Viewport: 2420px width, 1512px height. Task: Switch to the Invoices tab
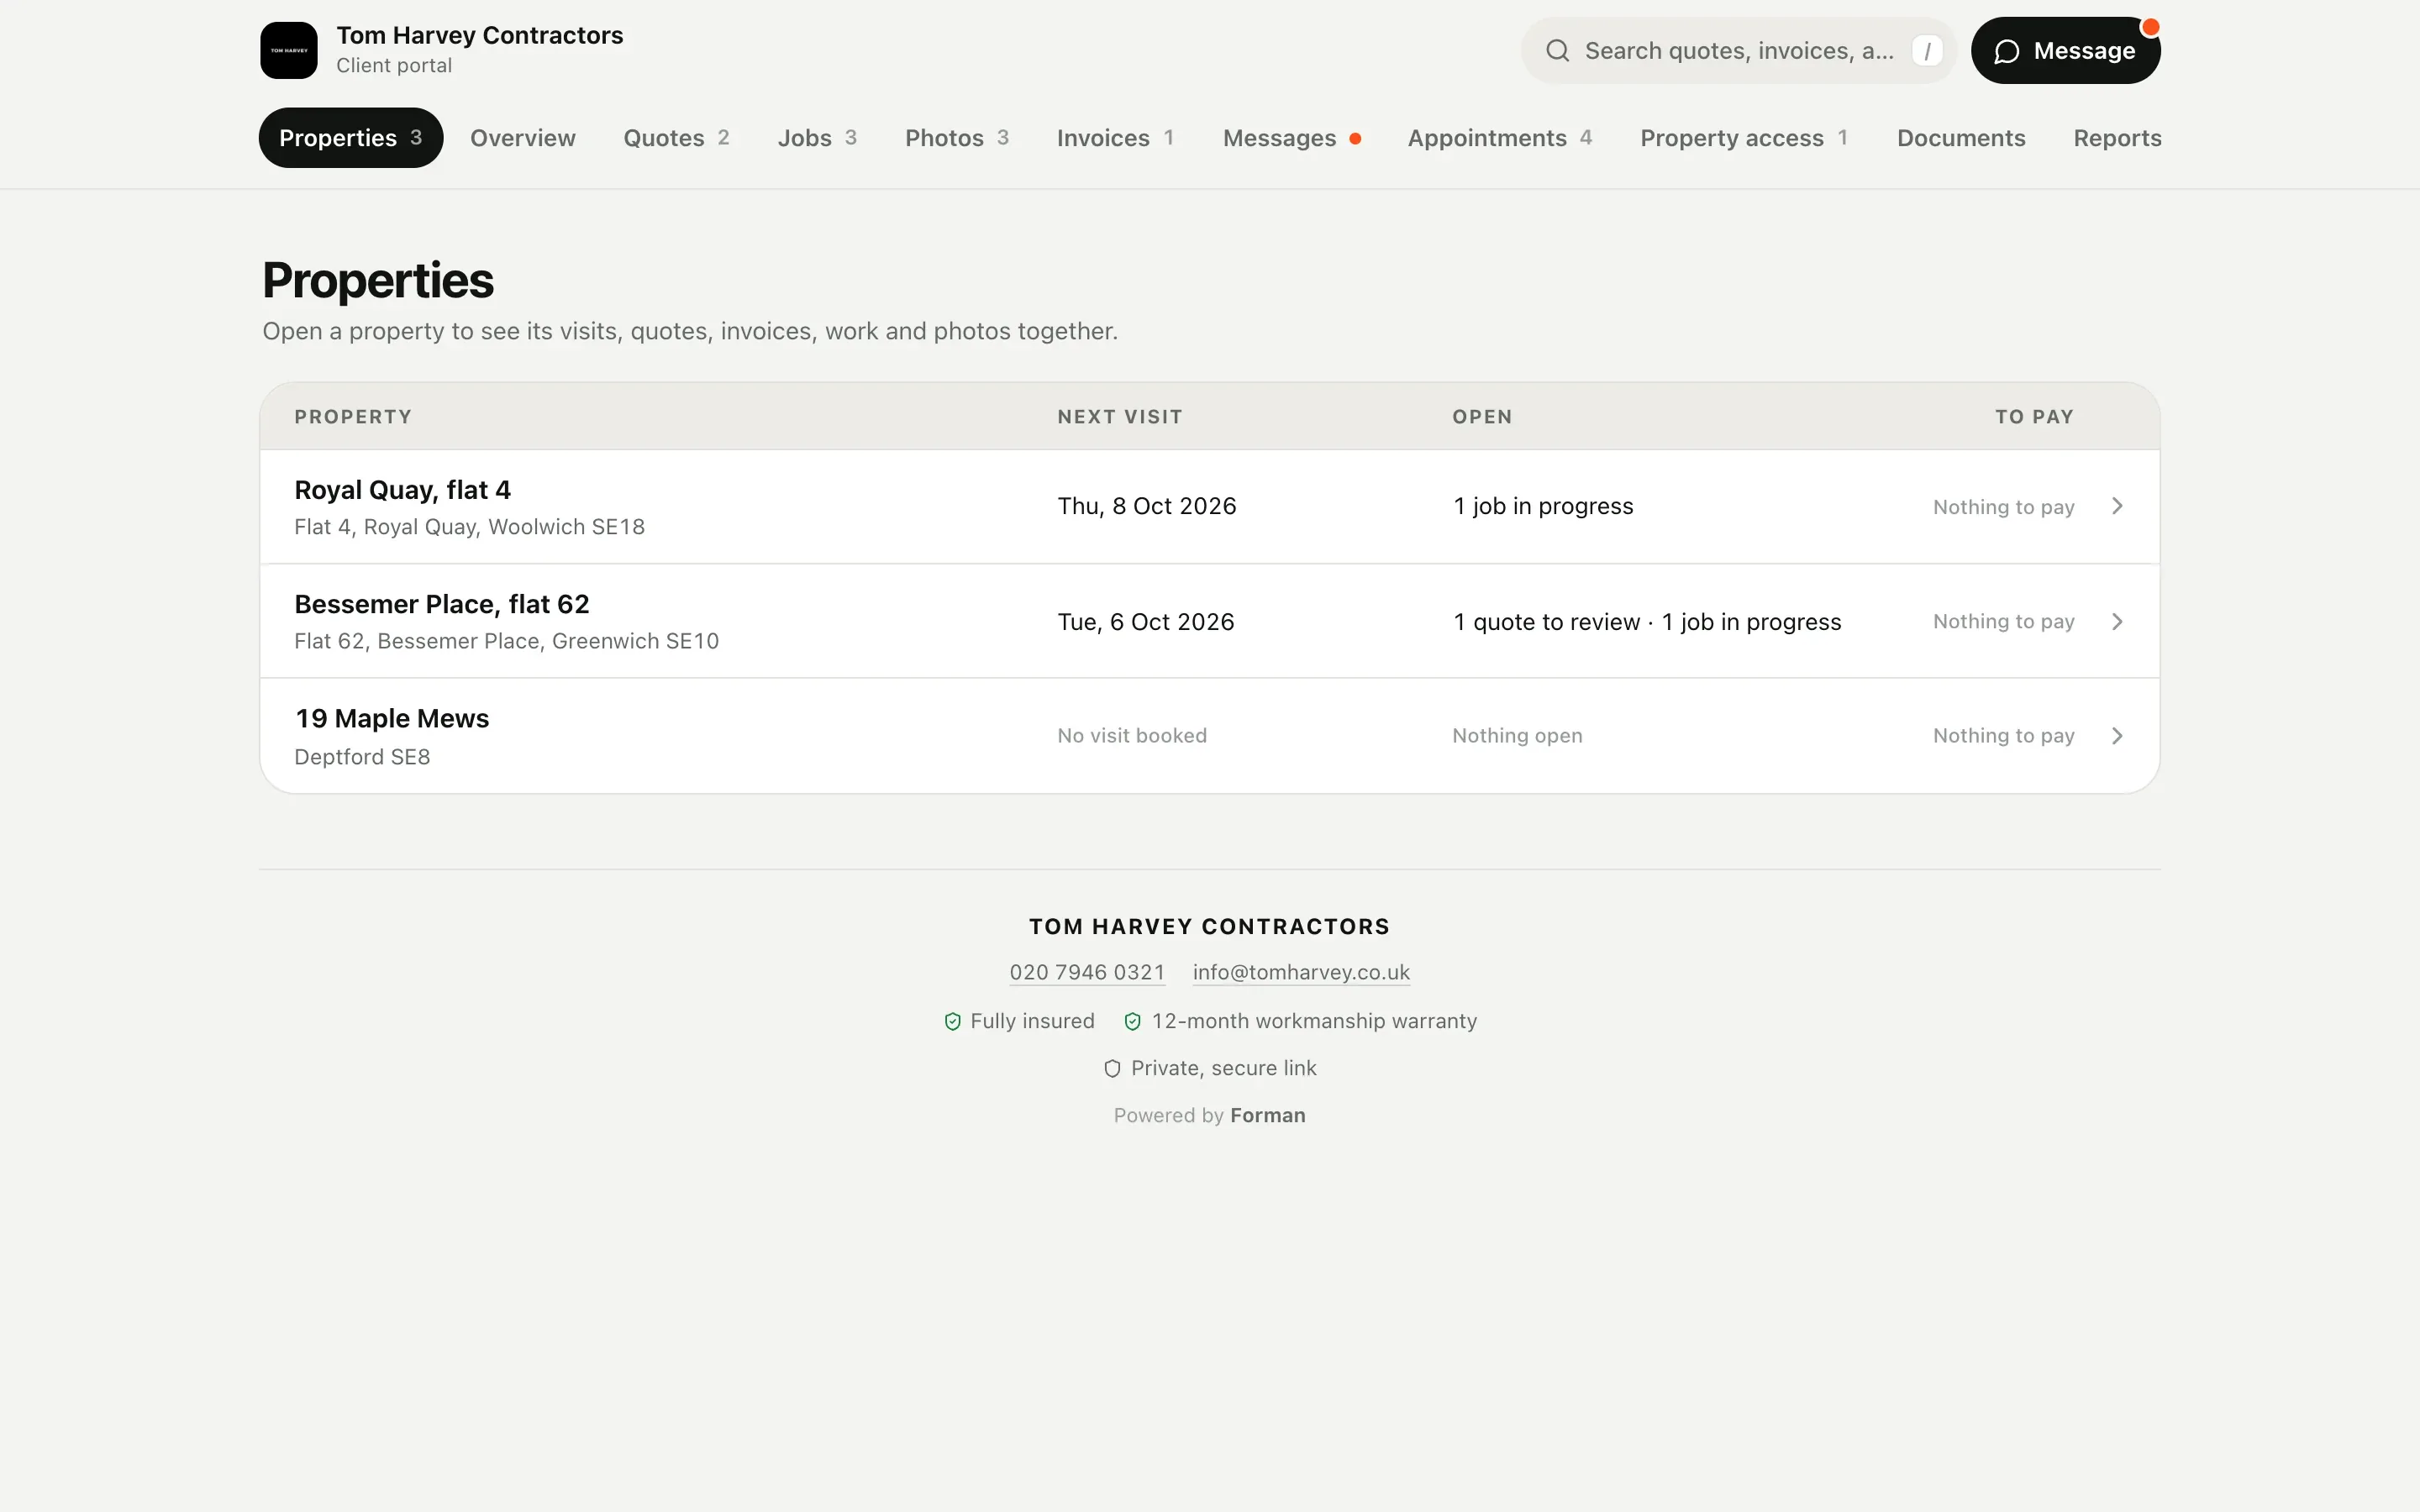pyautogui.click(x=1115, y=138)
